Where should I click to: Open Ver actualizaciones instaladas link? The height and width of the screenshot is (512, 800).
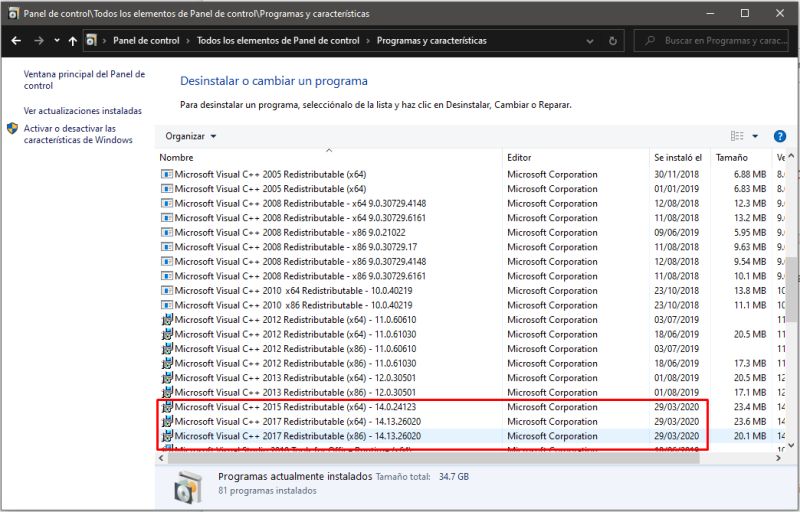[x=83, y=111]
